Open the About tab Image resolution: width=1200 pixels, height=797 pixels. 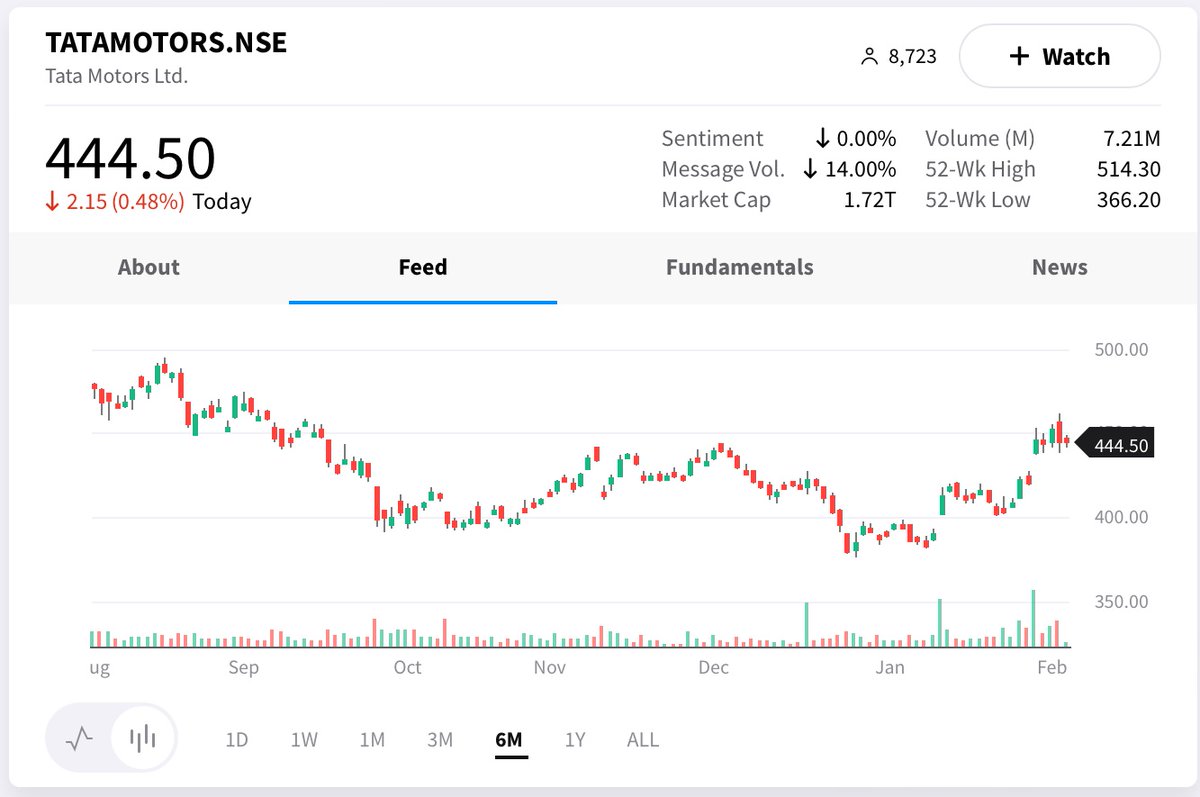point(149,267)
